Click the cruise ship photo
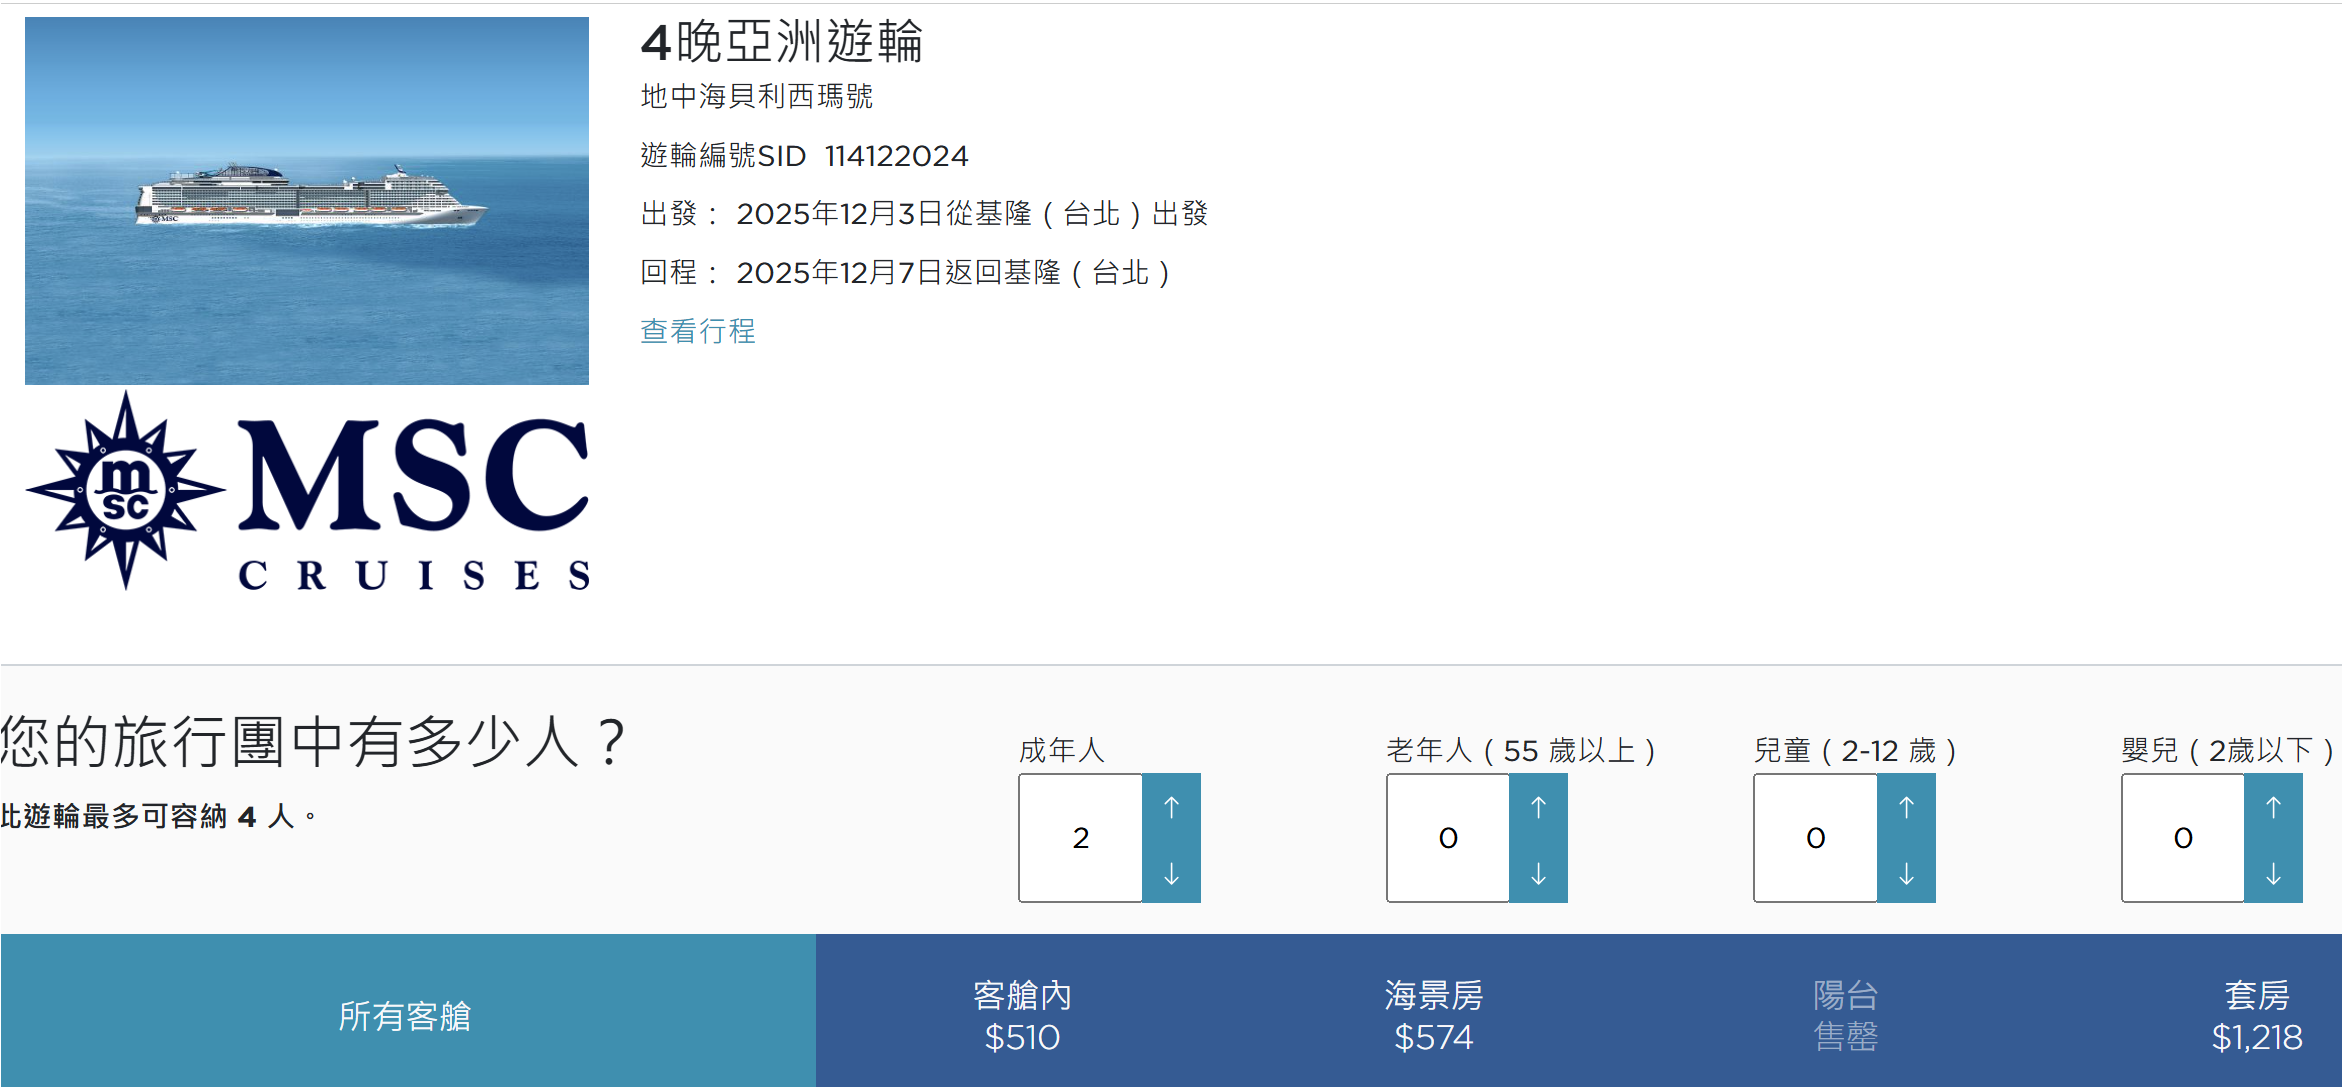This screenshot has height=1088, width=2343. coord(307,200)
